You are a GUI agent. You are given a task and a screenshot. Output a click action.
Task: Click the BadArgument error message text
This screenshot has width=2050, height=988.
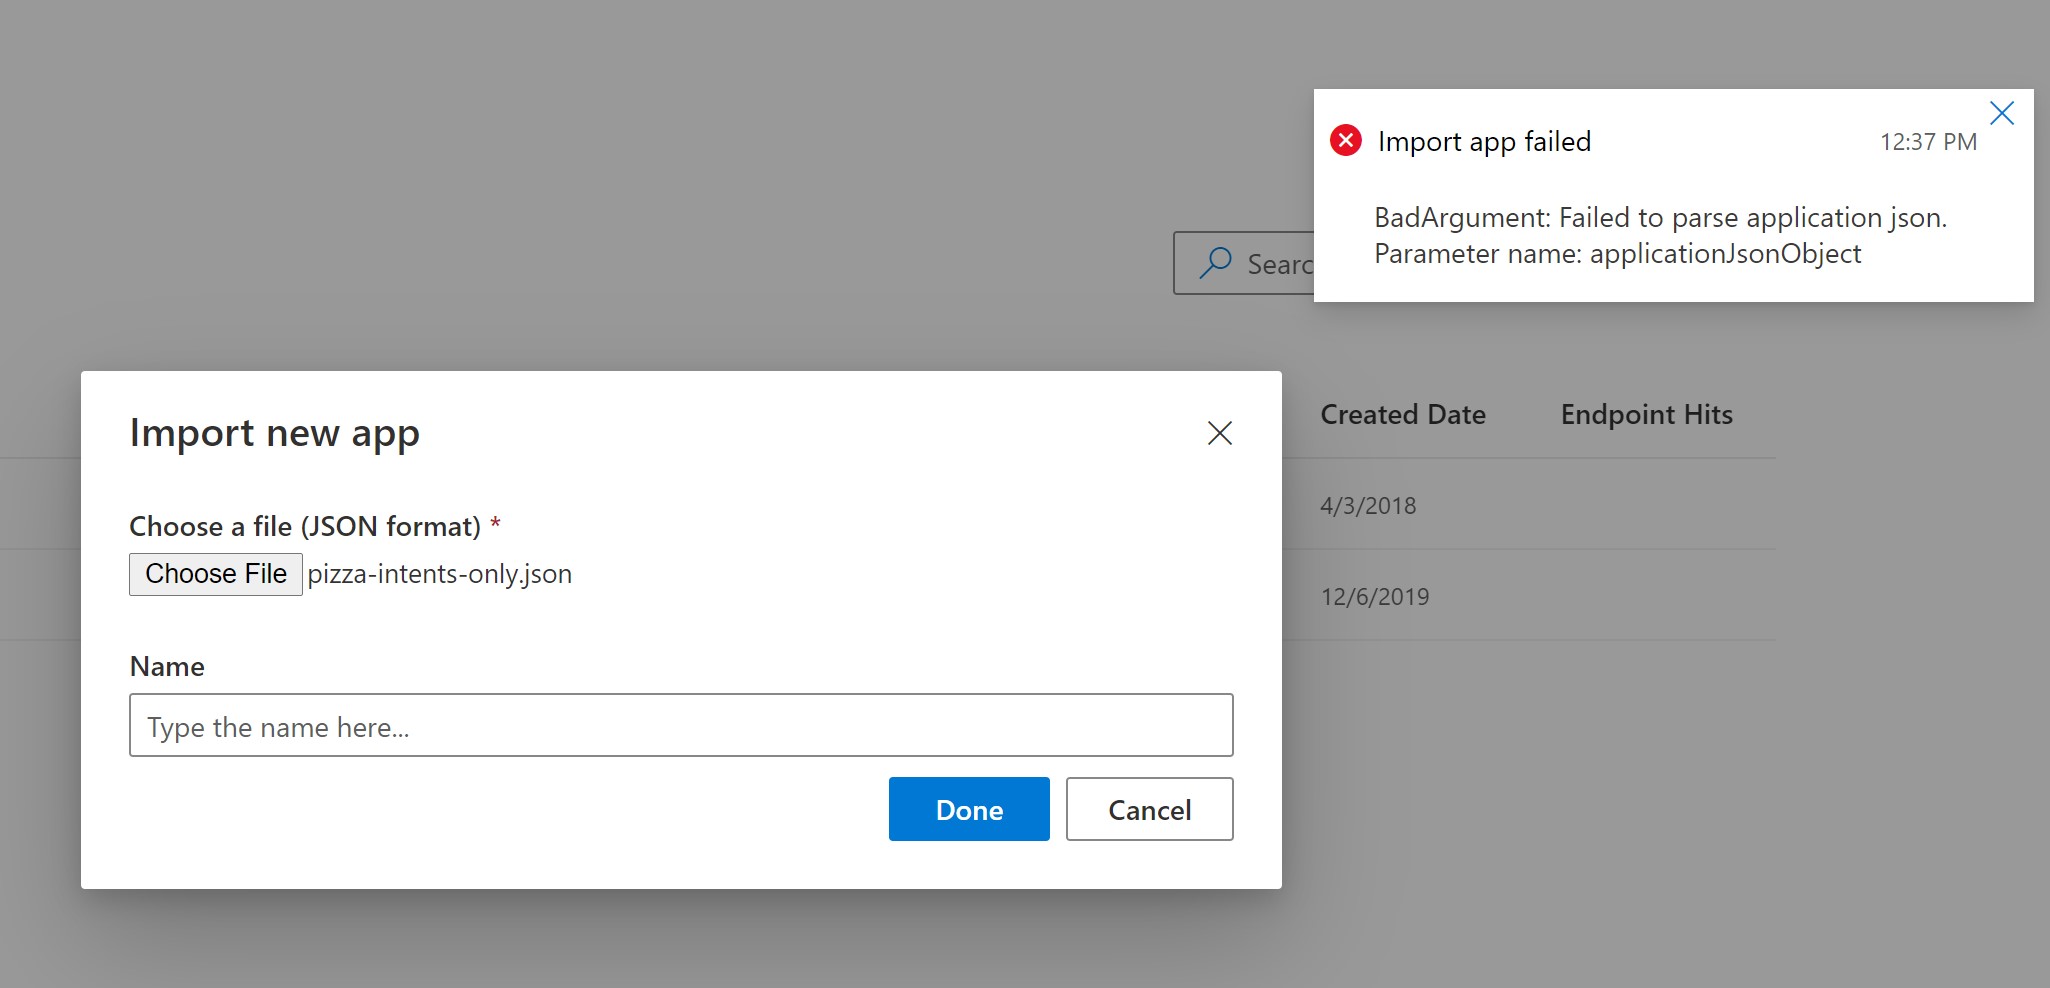[x=1660, y=235]
